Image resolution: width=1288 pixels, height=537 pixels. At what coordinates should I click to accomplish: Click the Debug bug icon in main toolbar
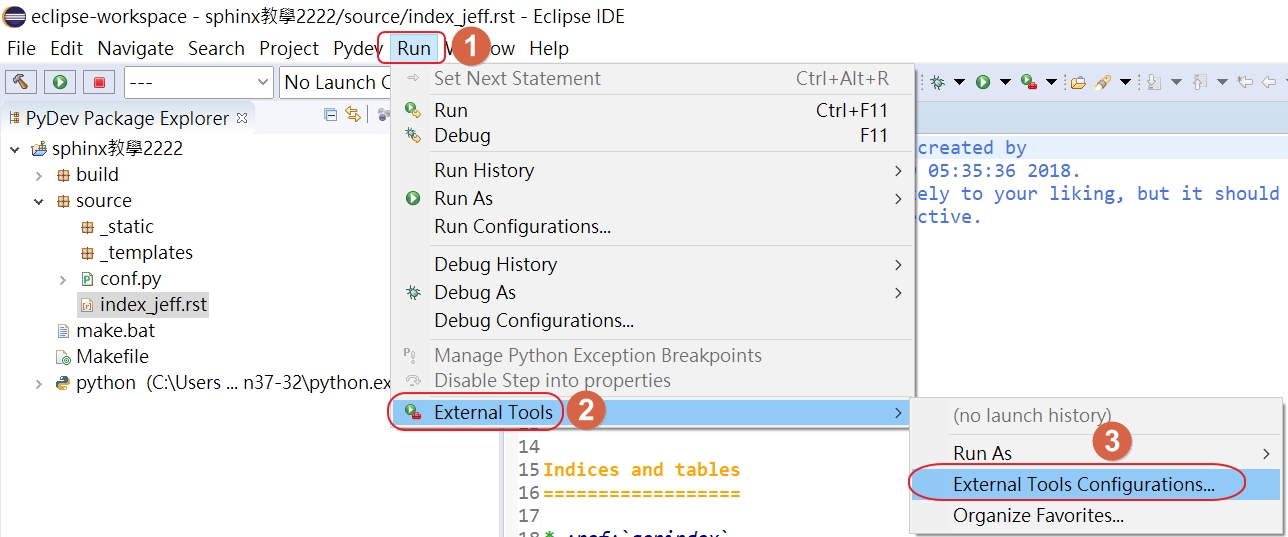click(x=937, y=82)
